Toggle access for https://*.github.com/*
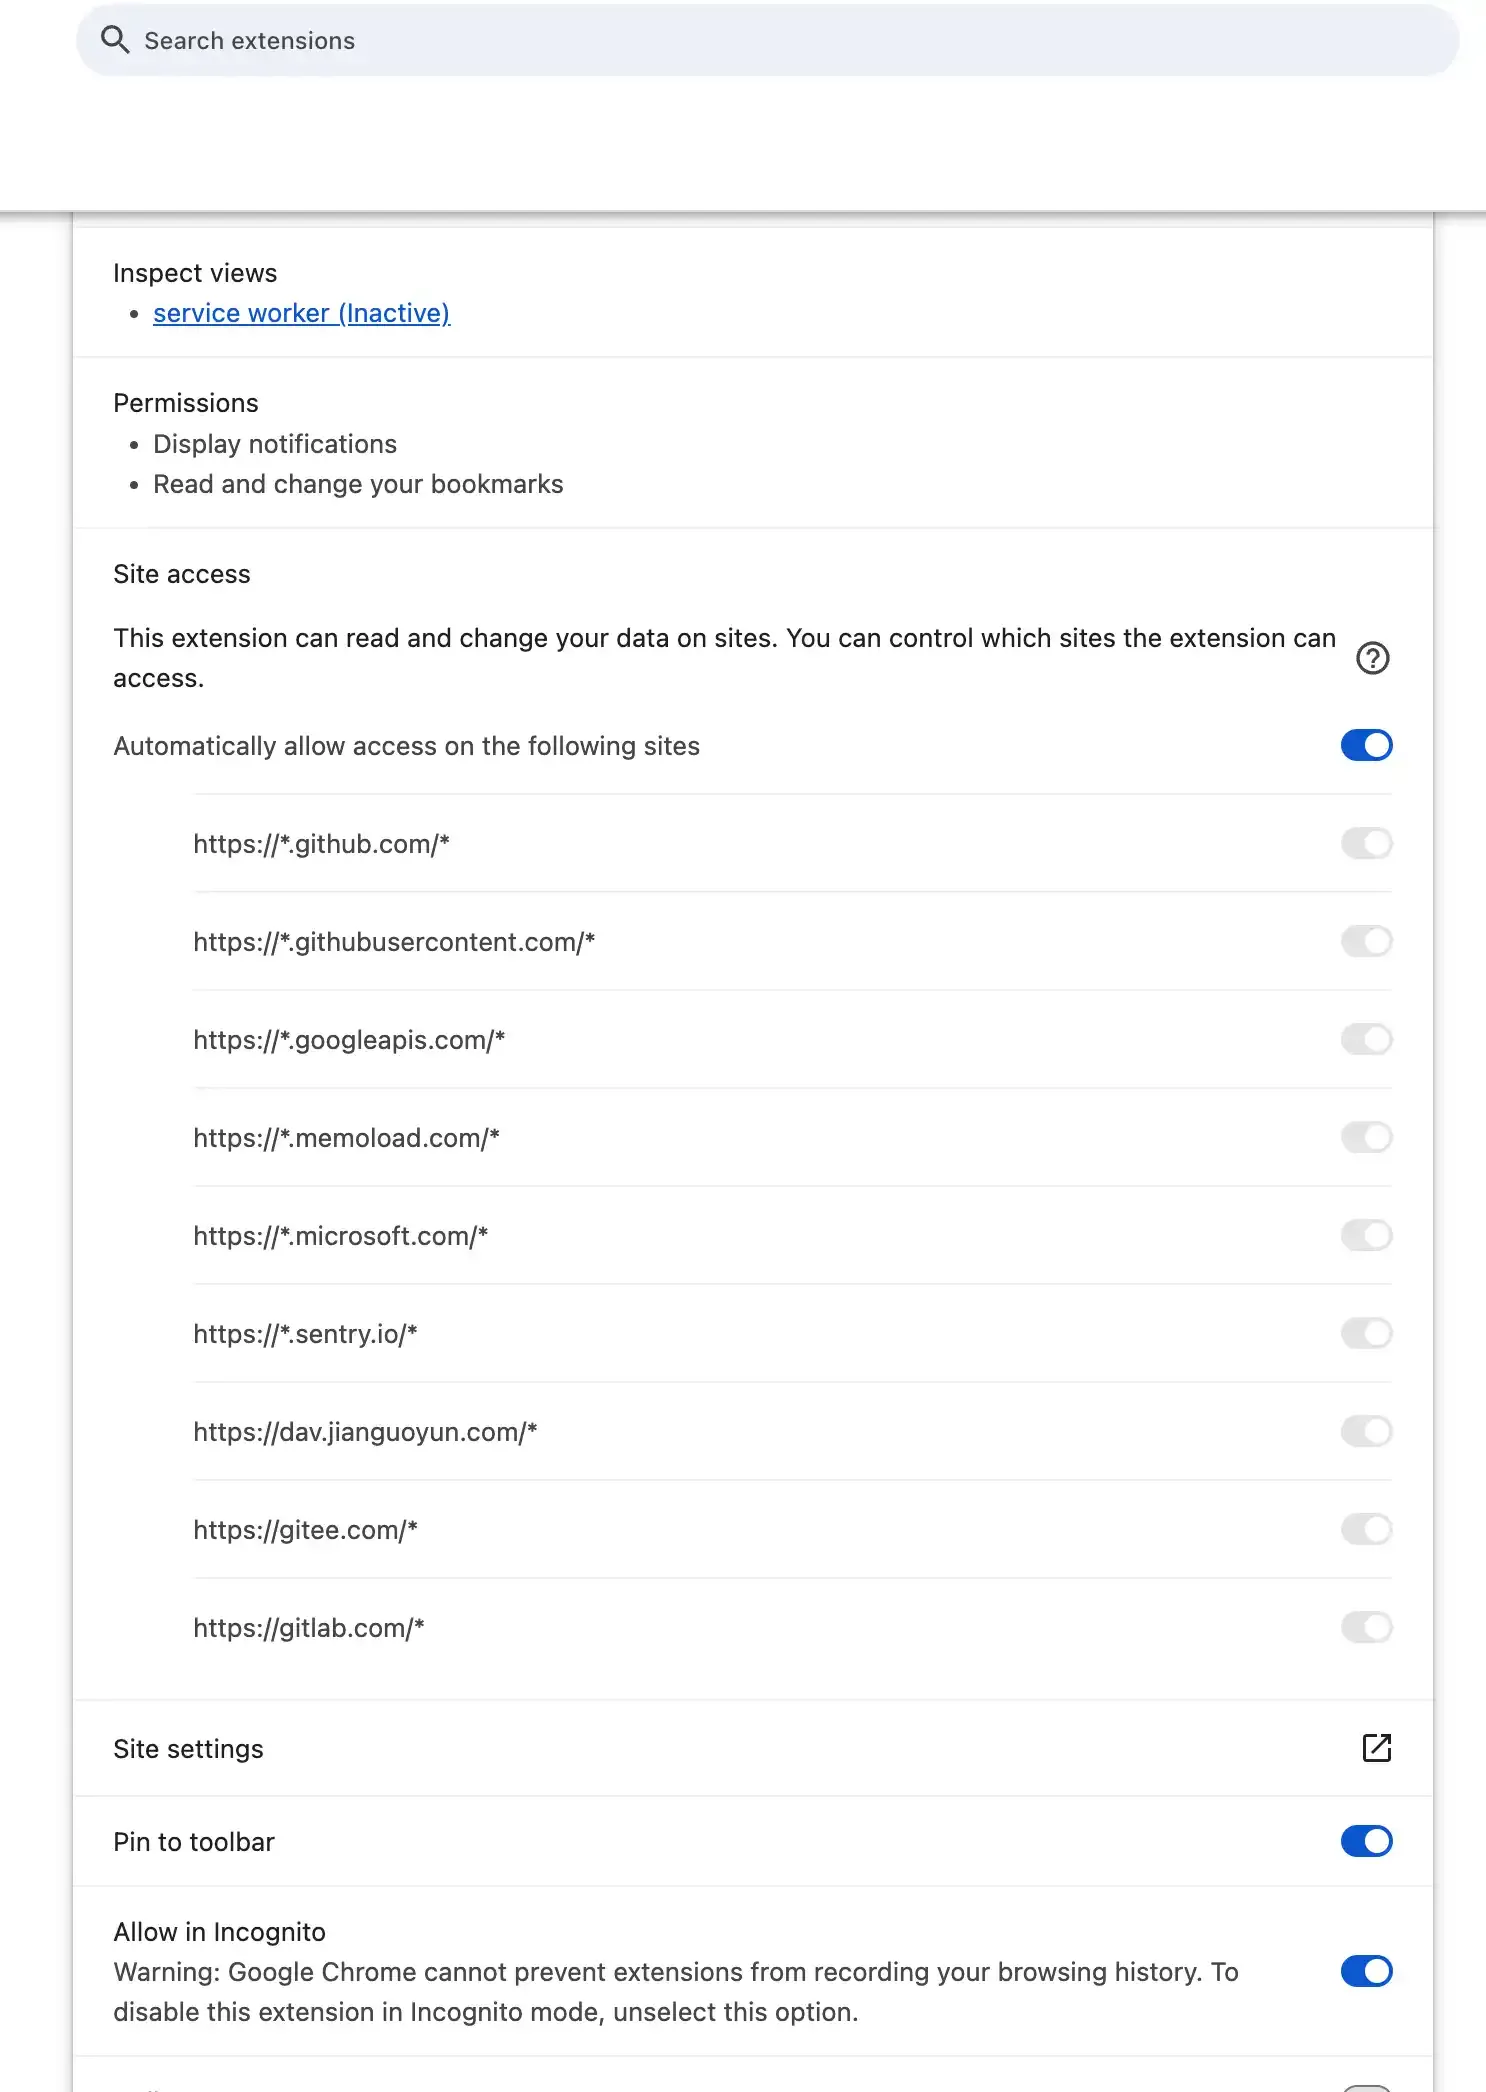 (1365, 843)
